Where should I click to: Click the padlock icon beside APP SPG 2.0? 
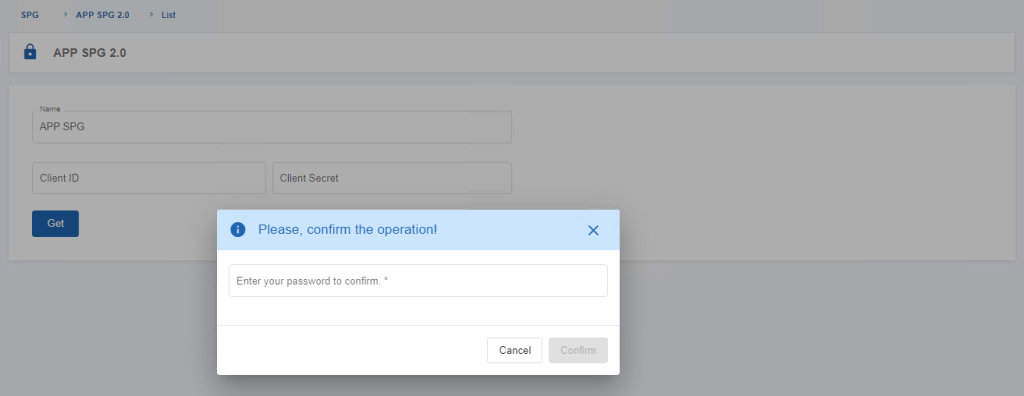[x=30, y=52]
